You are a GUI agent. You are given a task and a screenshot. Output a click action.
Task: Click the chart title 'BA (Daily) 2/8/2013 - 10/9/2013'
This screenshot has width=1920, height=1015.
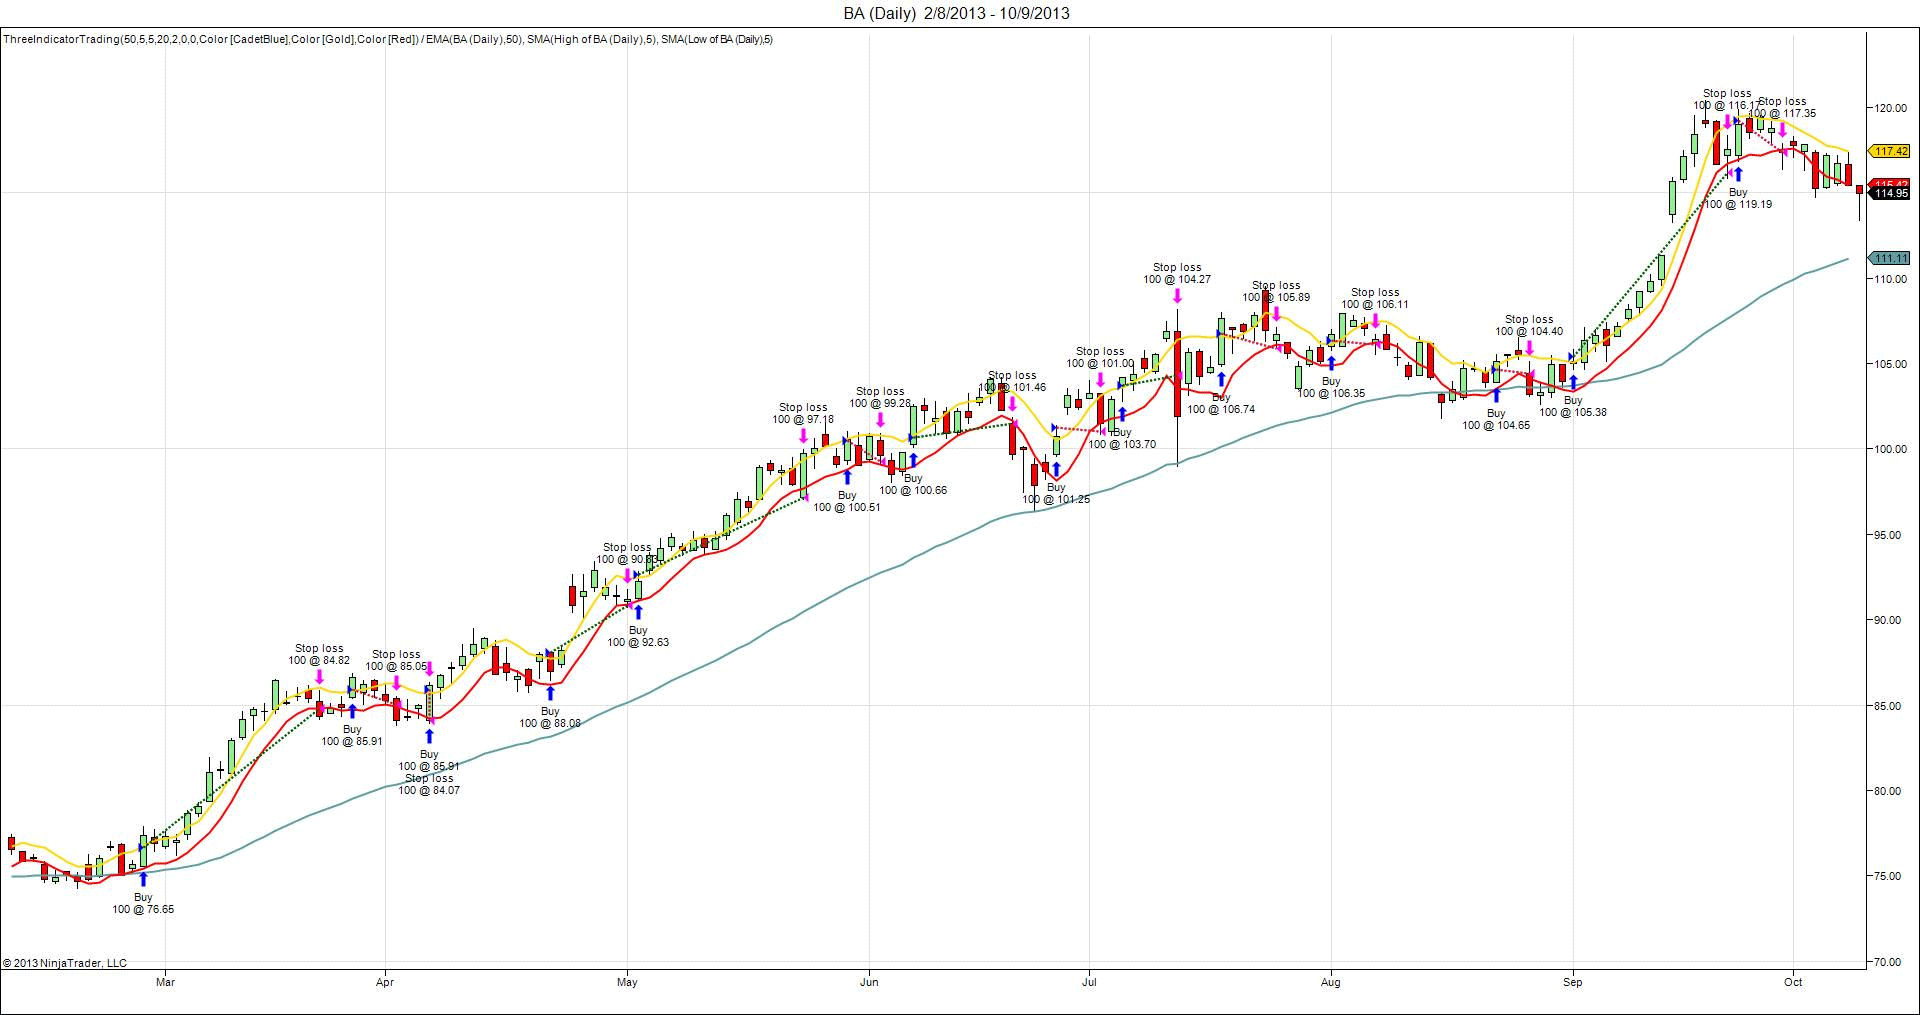[x=956, y=13]
